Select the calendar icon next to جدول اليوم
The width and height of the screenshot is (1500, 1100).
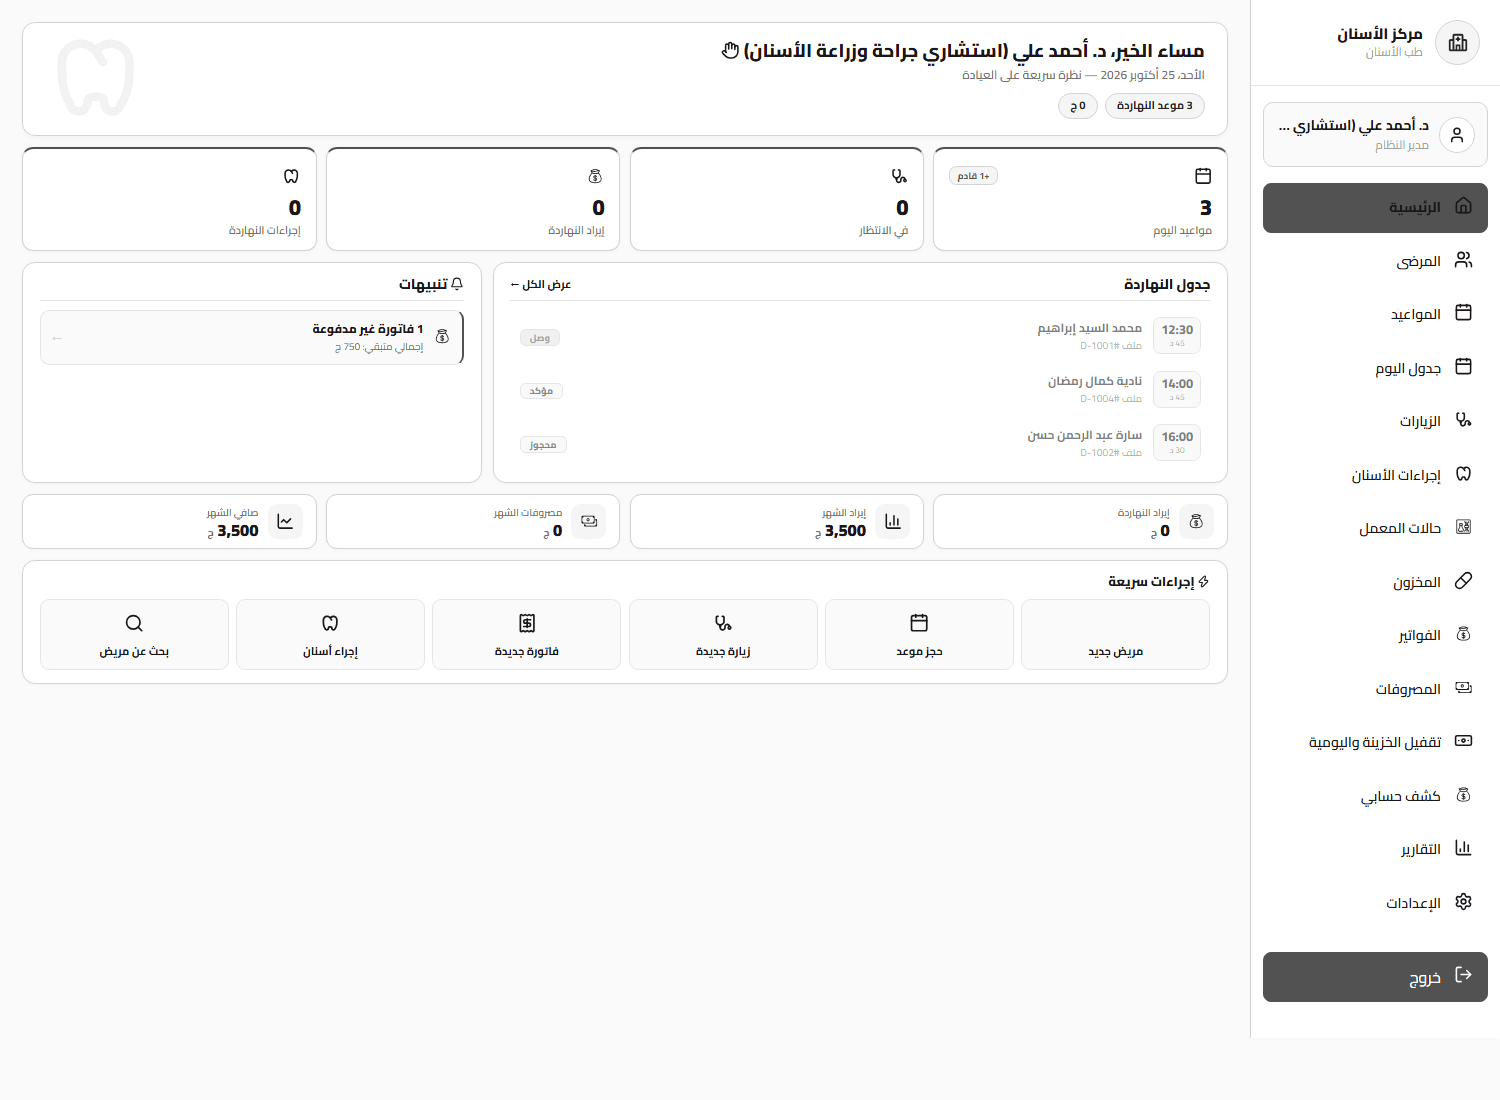tap(1463, 367)
